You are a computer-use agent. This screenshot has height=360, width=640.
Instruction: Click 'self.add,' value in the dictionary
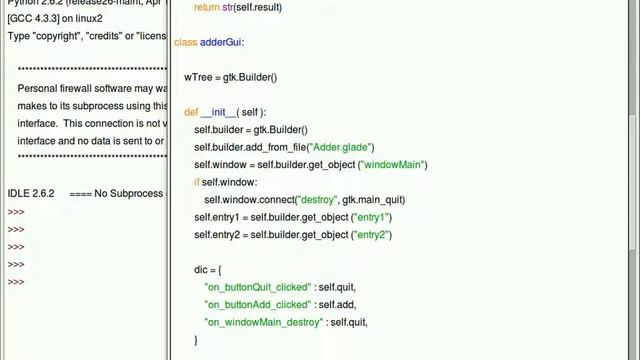pos(337,305)
